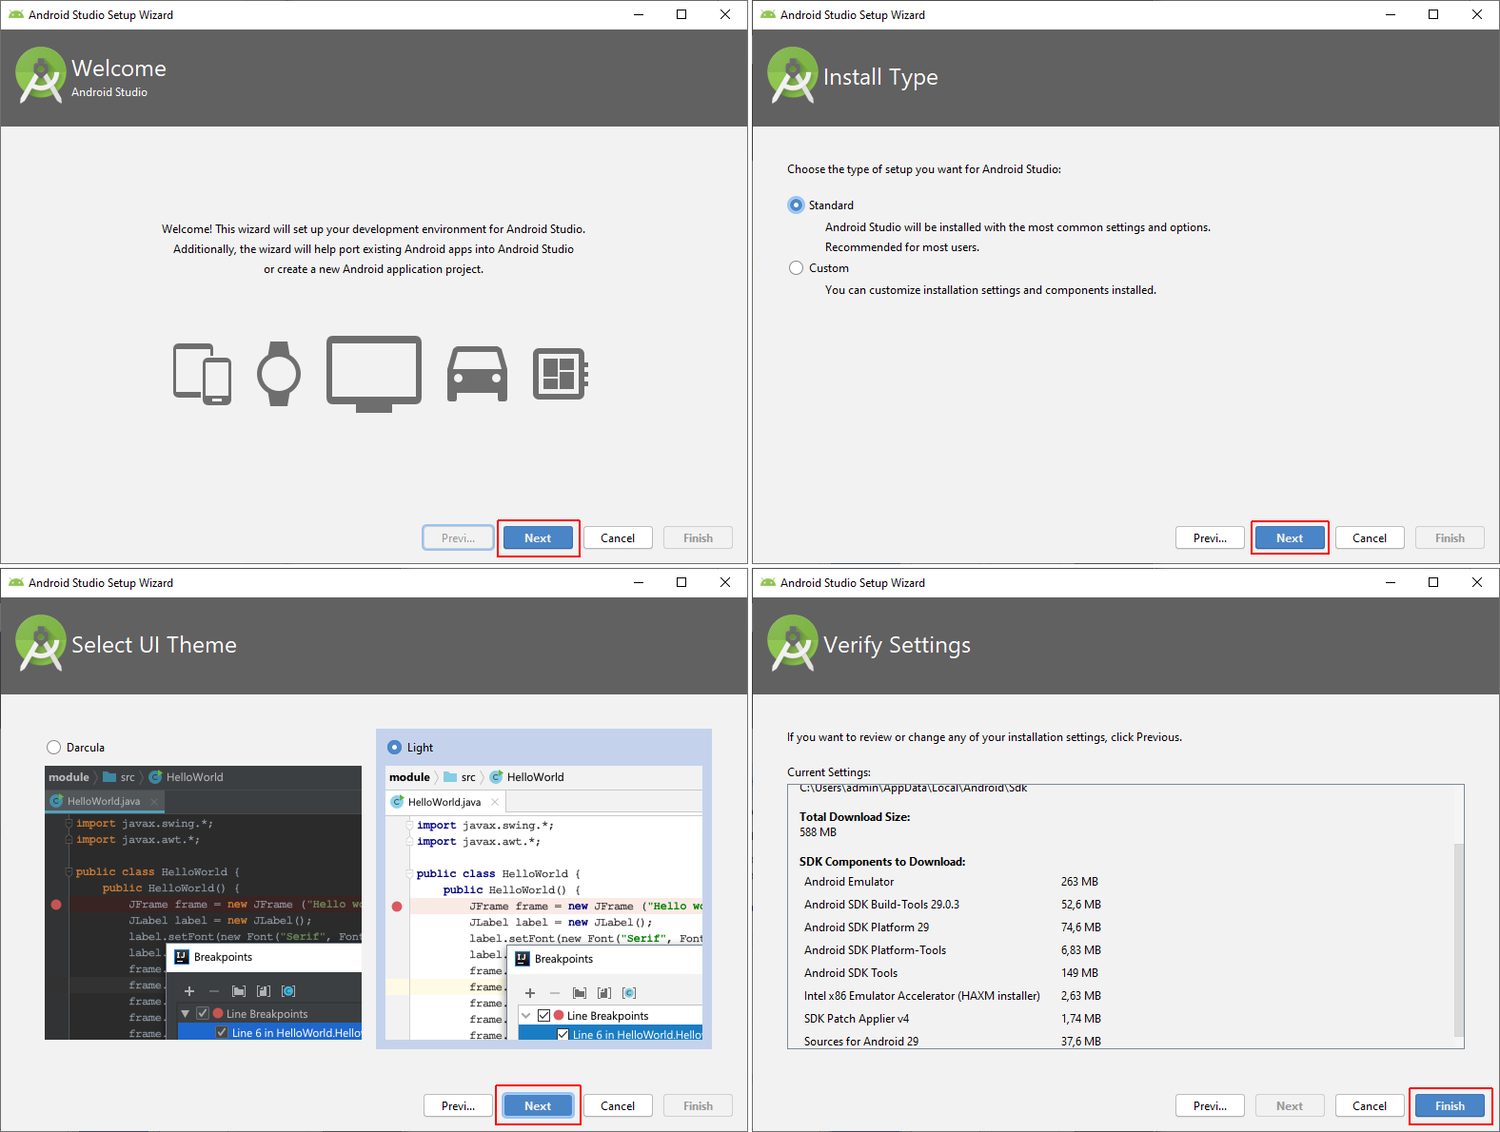
Task: Select the Light theme radio button
Action: click(394, 747)
